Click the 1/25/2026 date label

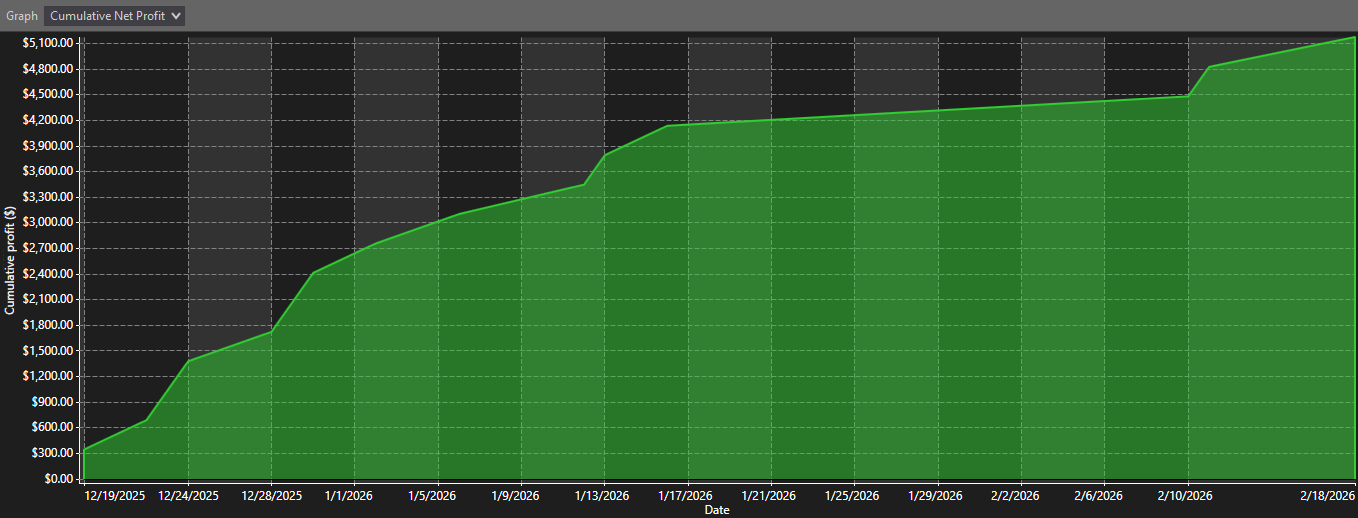pyautogui.click(x=853, y=495)
